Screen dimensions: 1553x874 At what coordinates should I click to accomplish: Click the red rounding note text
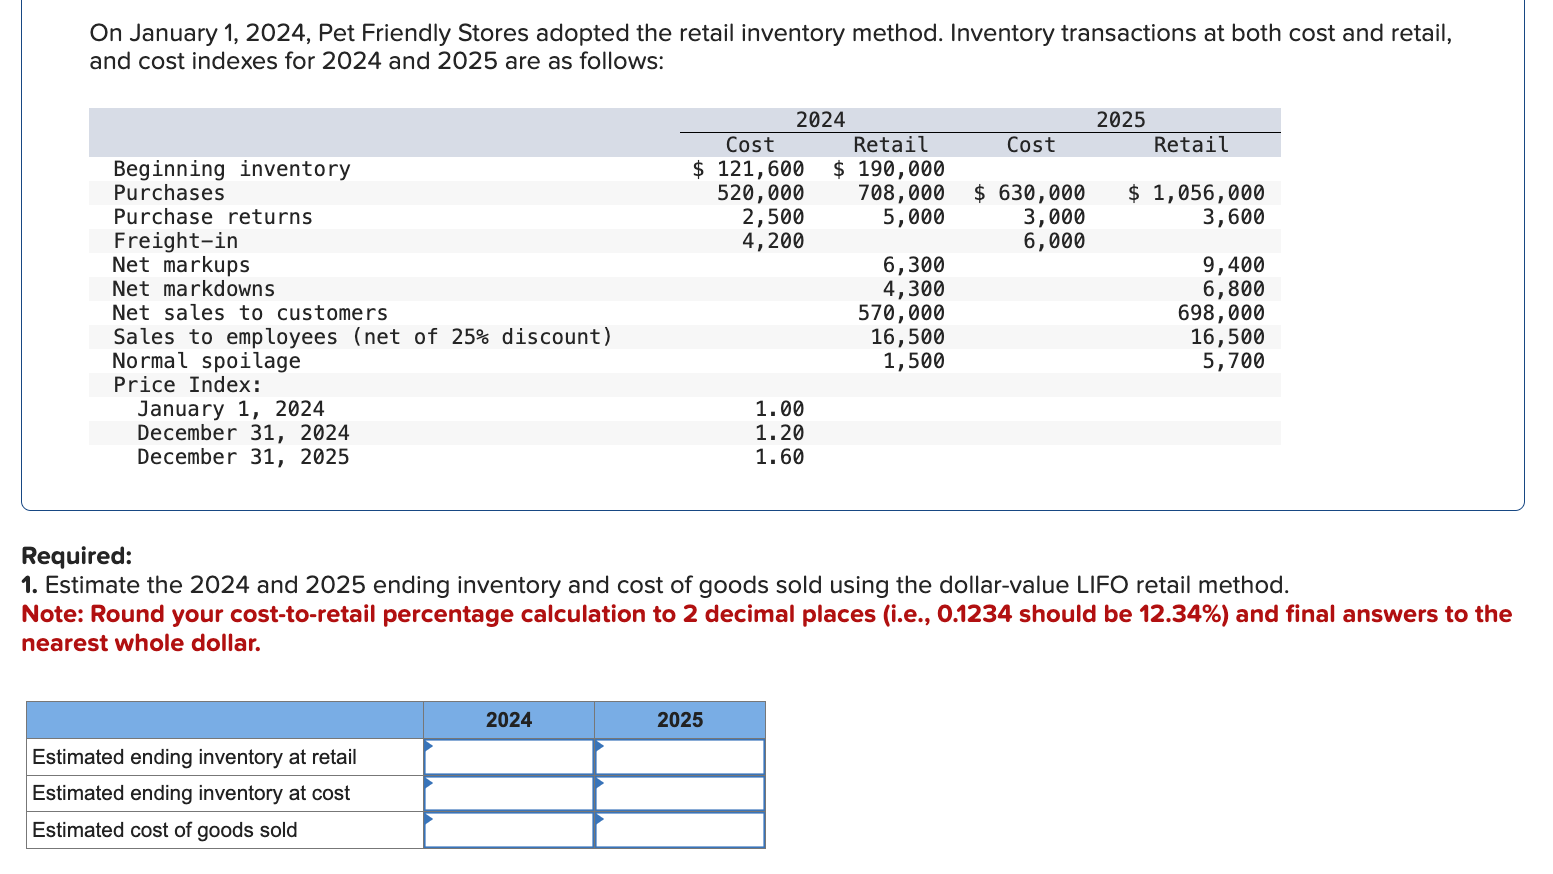(767, 628)
